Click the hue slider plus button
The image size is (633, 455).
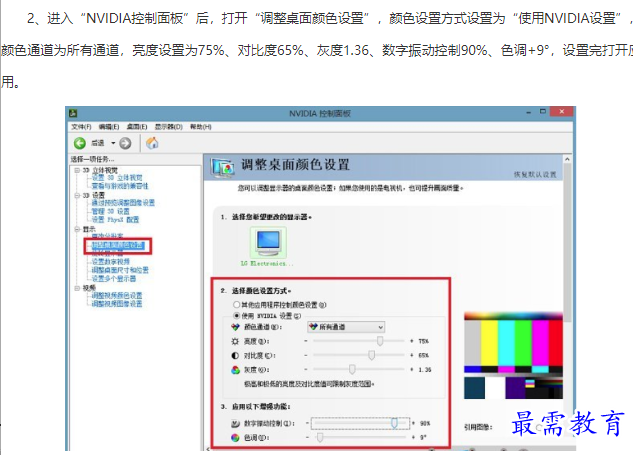[413, 437]
